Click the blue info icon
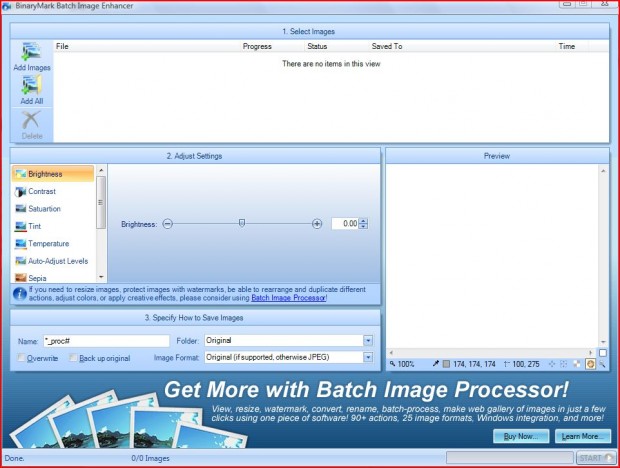620x468 pixels. (20, 294)
